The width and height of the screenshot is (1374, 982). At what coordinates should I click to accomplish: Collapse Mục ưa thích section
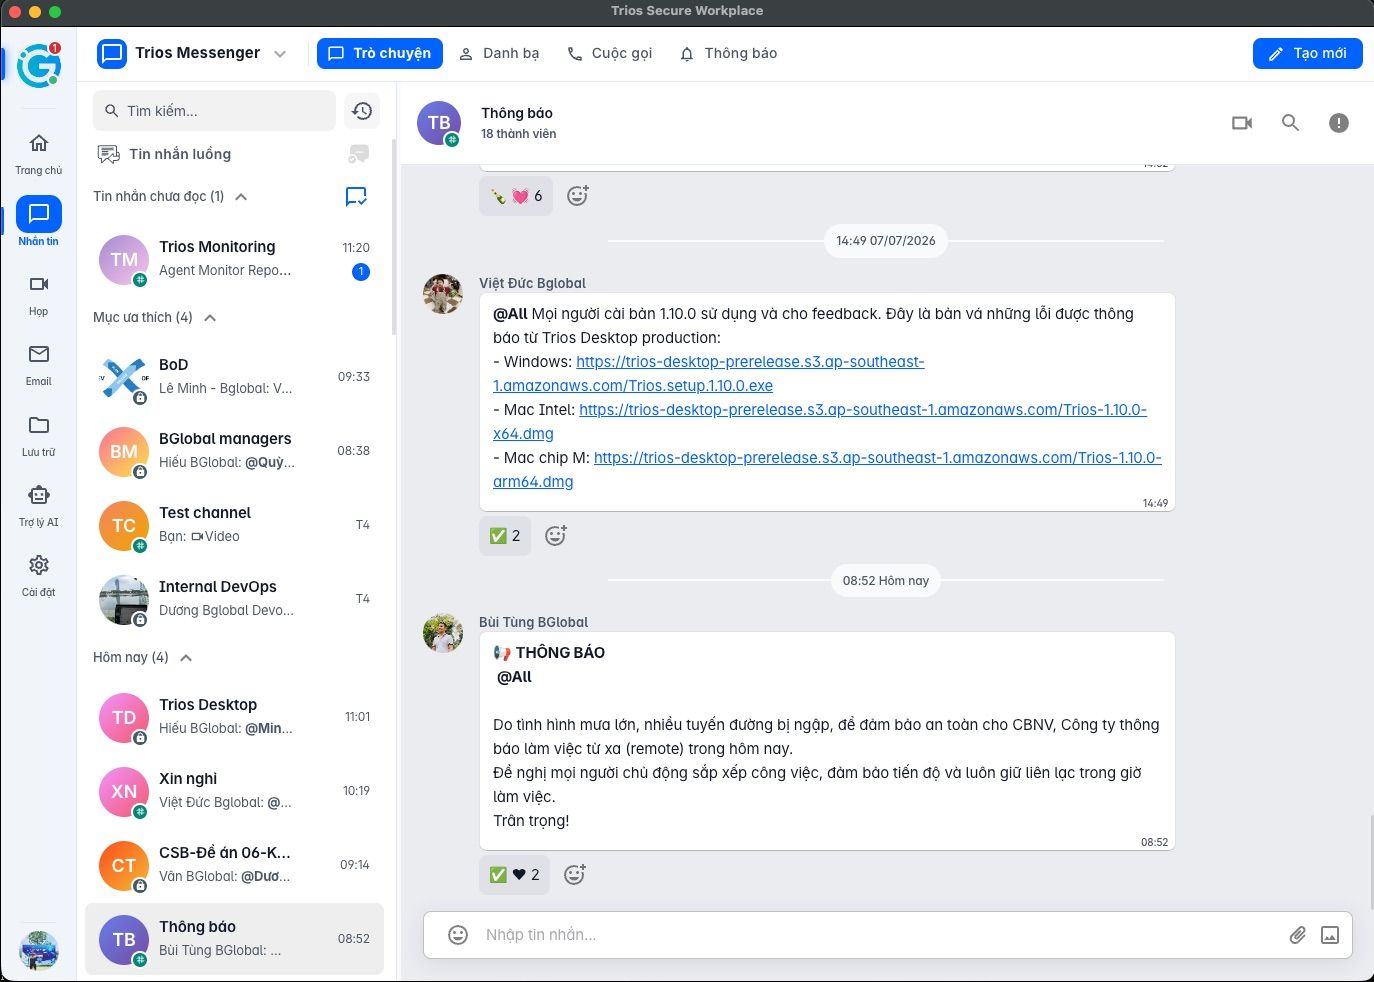pos(210,318)
